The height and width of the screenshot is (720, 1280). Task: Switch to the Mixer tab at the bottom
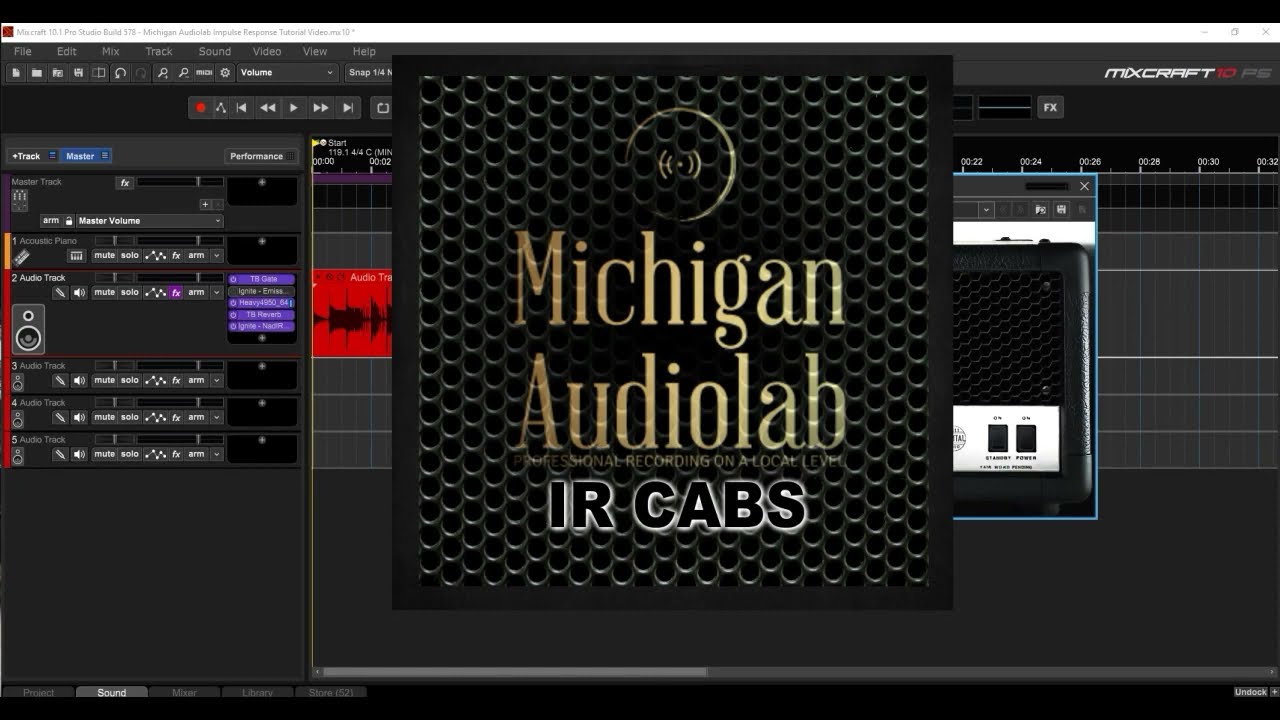pyautogui.click(x=184, y=692)
